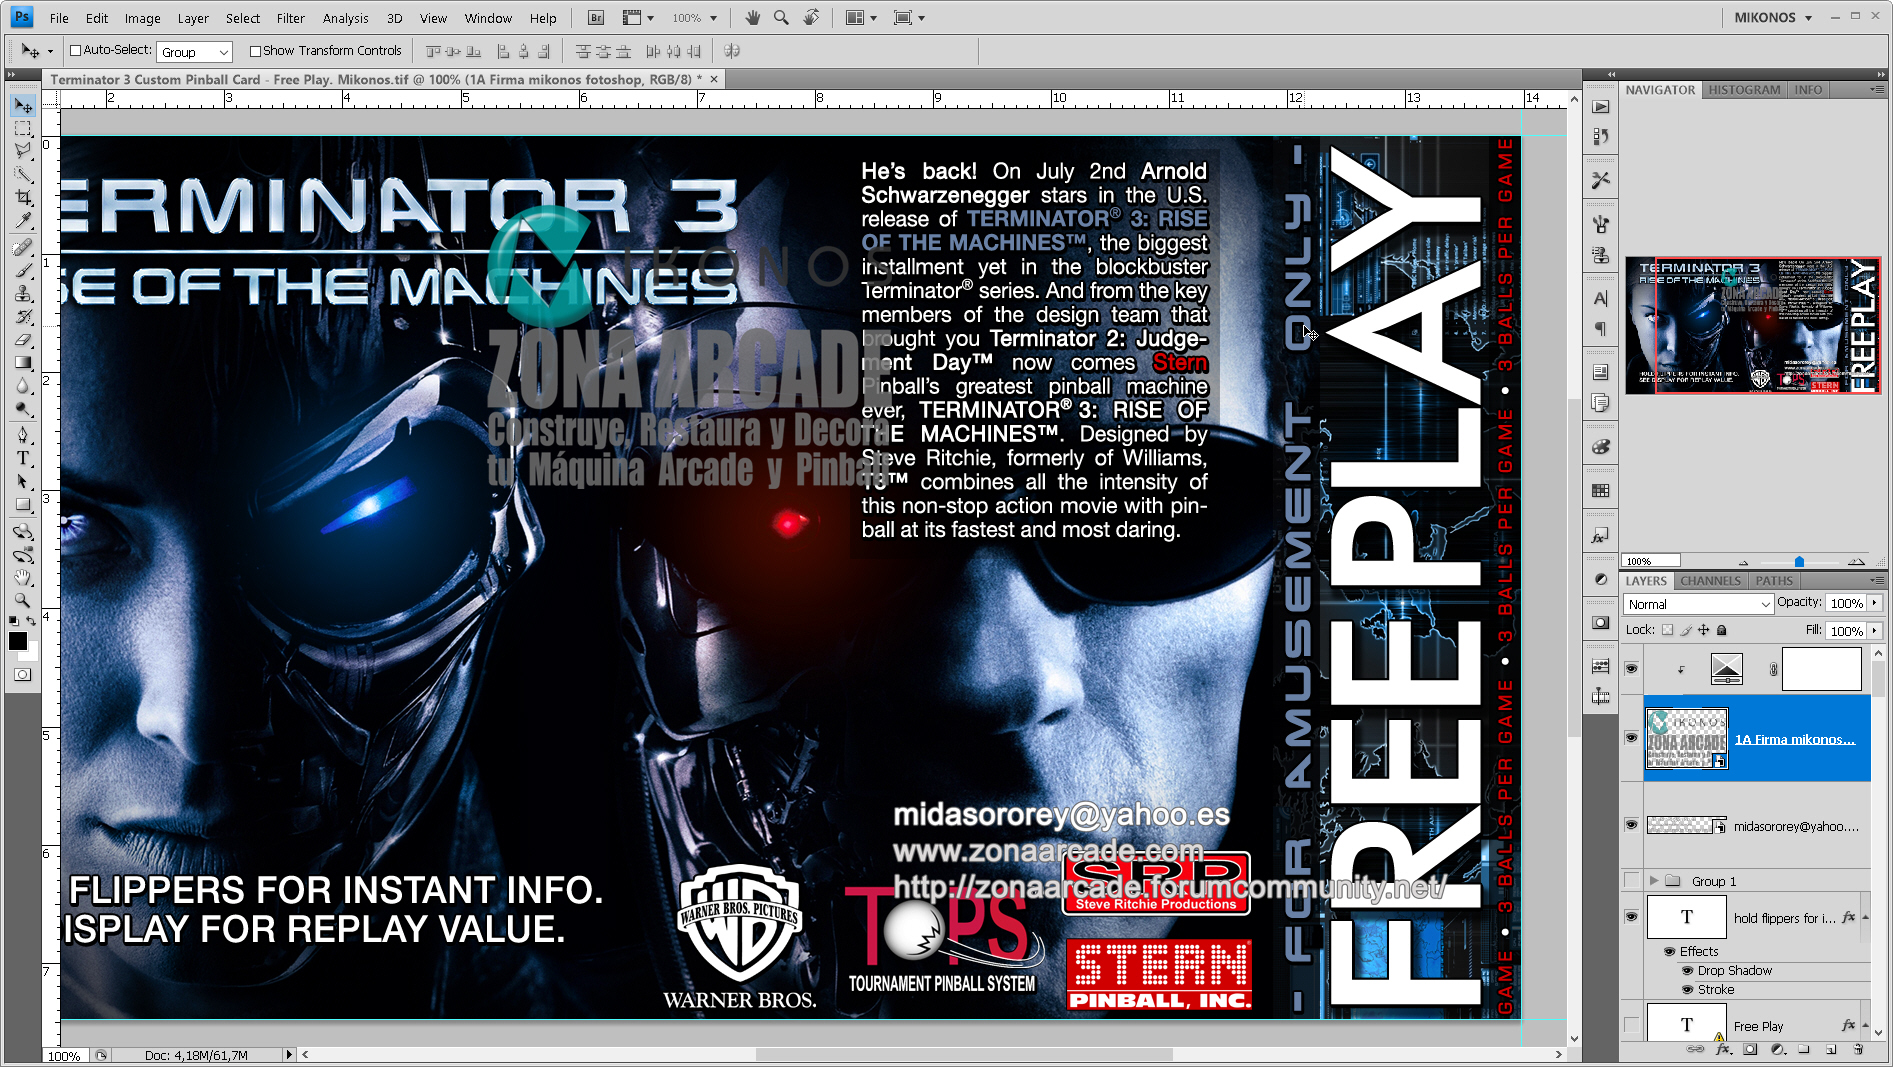This screenshot has height=1067, width=1893.
Task: Click the Auto-Align Layers button
Action: point(732,51)
